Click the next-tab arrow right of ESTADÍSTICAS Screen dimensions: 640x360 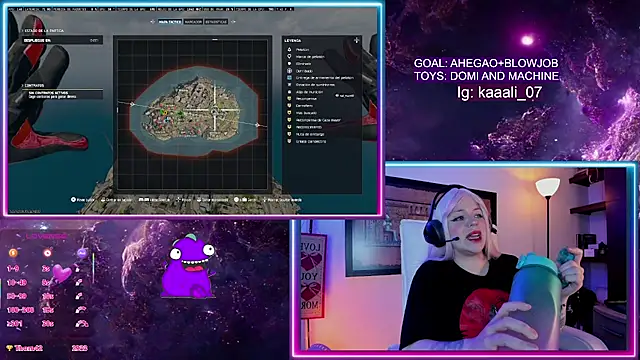click(x=233, y=22)
